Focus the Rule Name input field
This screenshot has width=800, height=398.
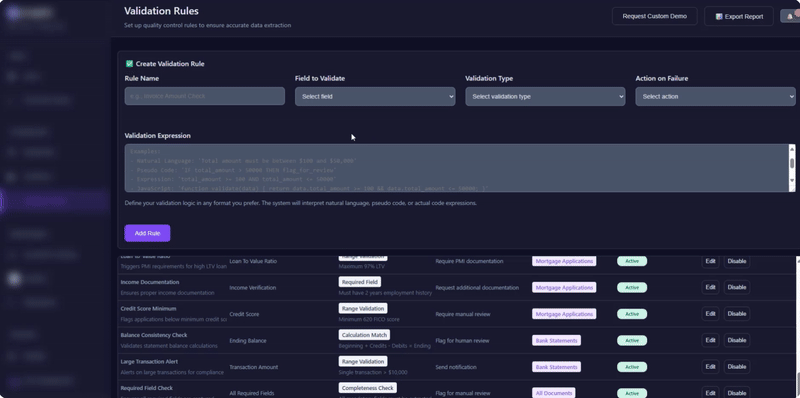[205, 96]
